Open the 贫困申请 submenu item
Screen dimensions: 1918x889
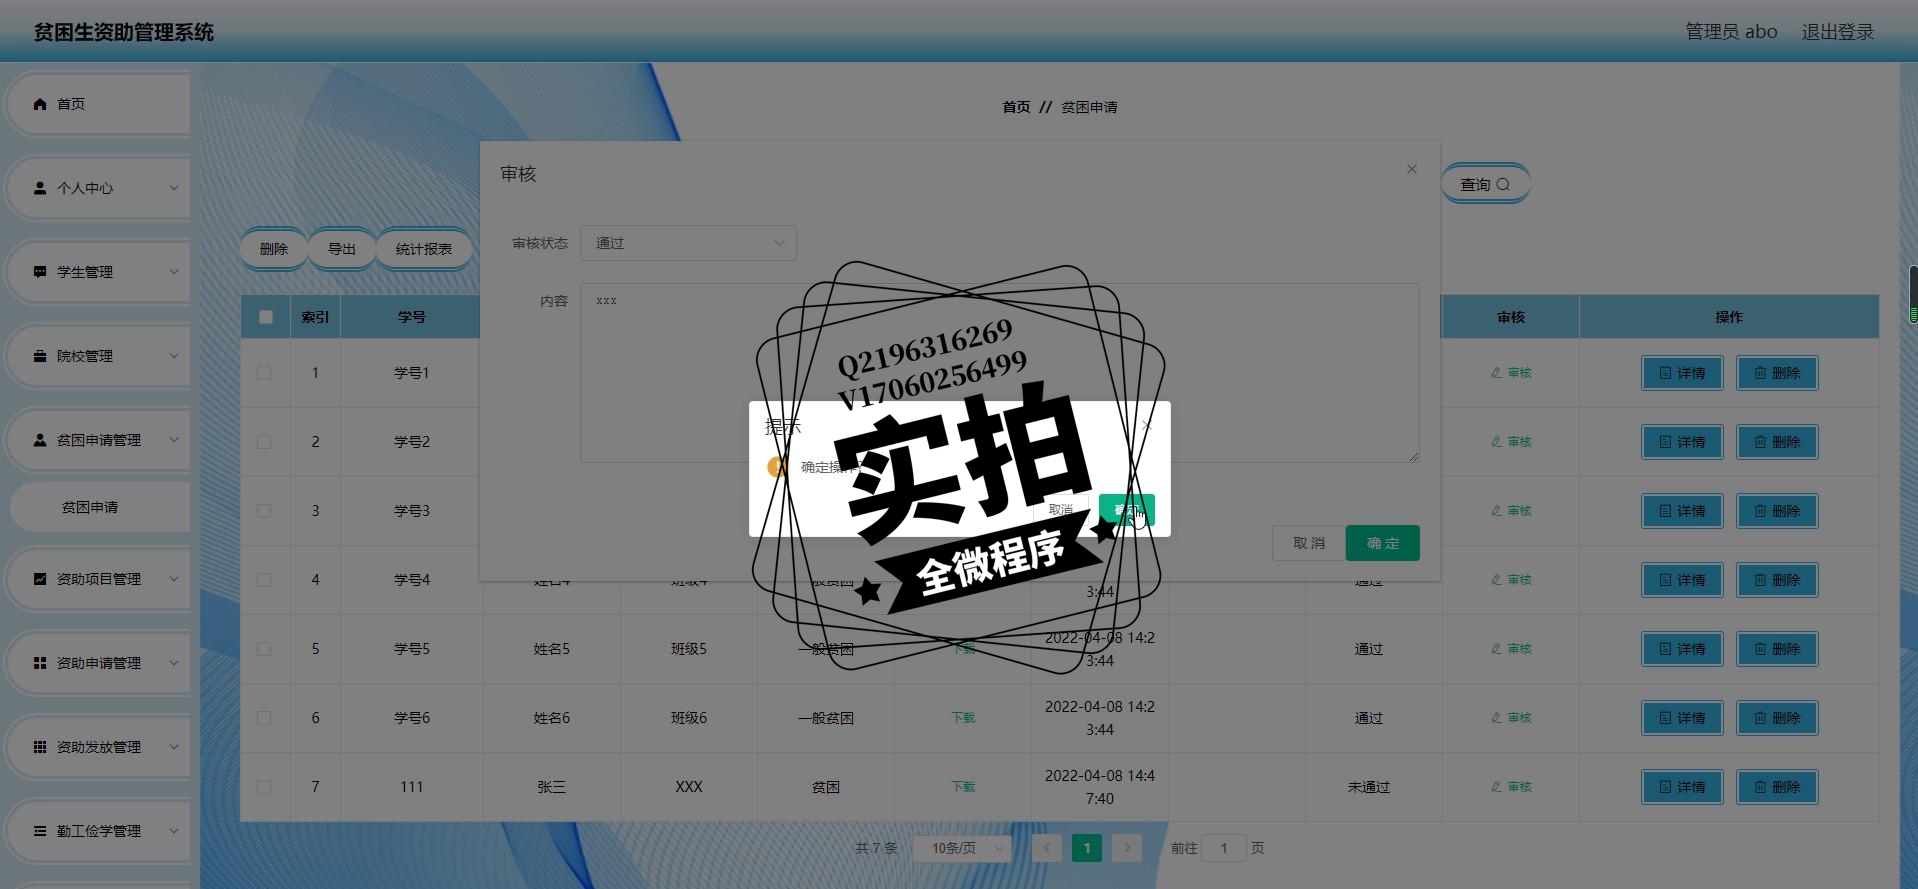coord(100,507)
